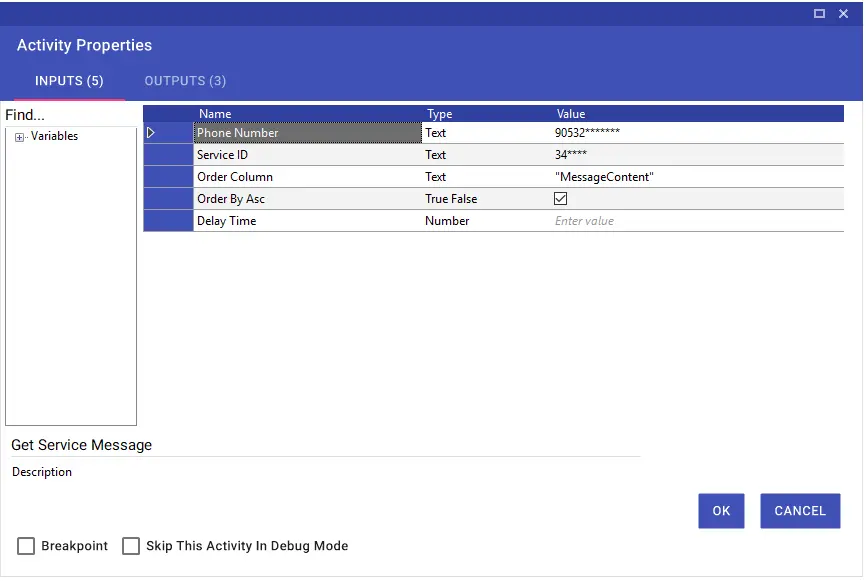Viewport: 866px width, 581px height.
Task: Select the Variables tree item
Action: point(54,136)
